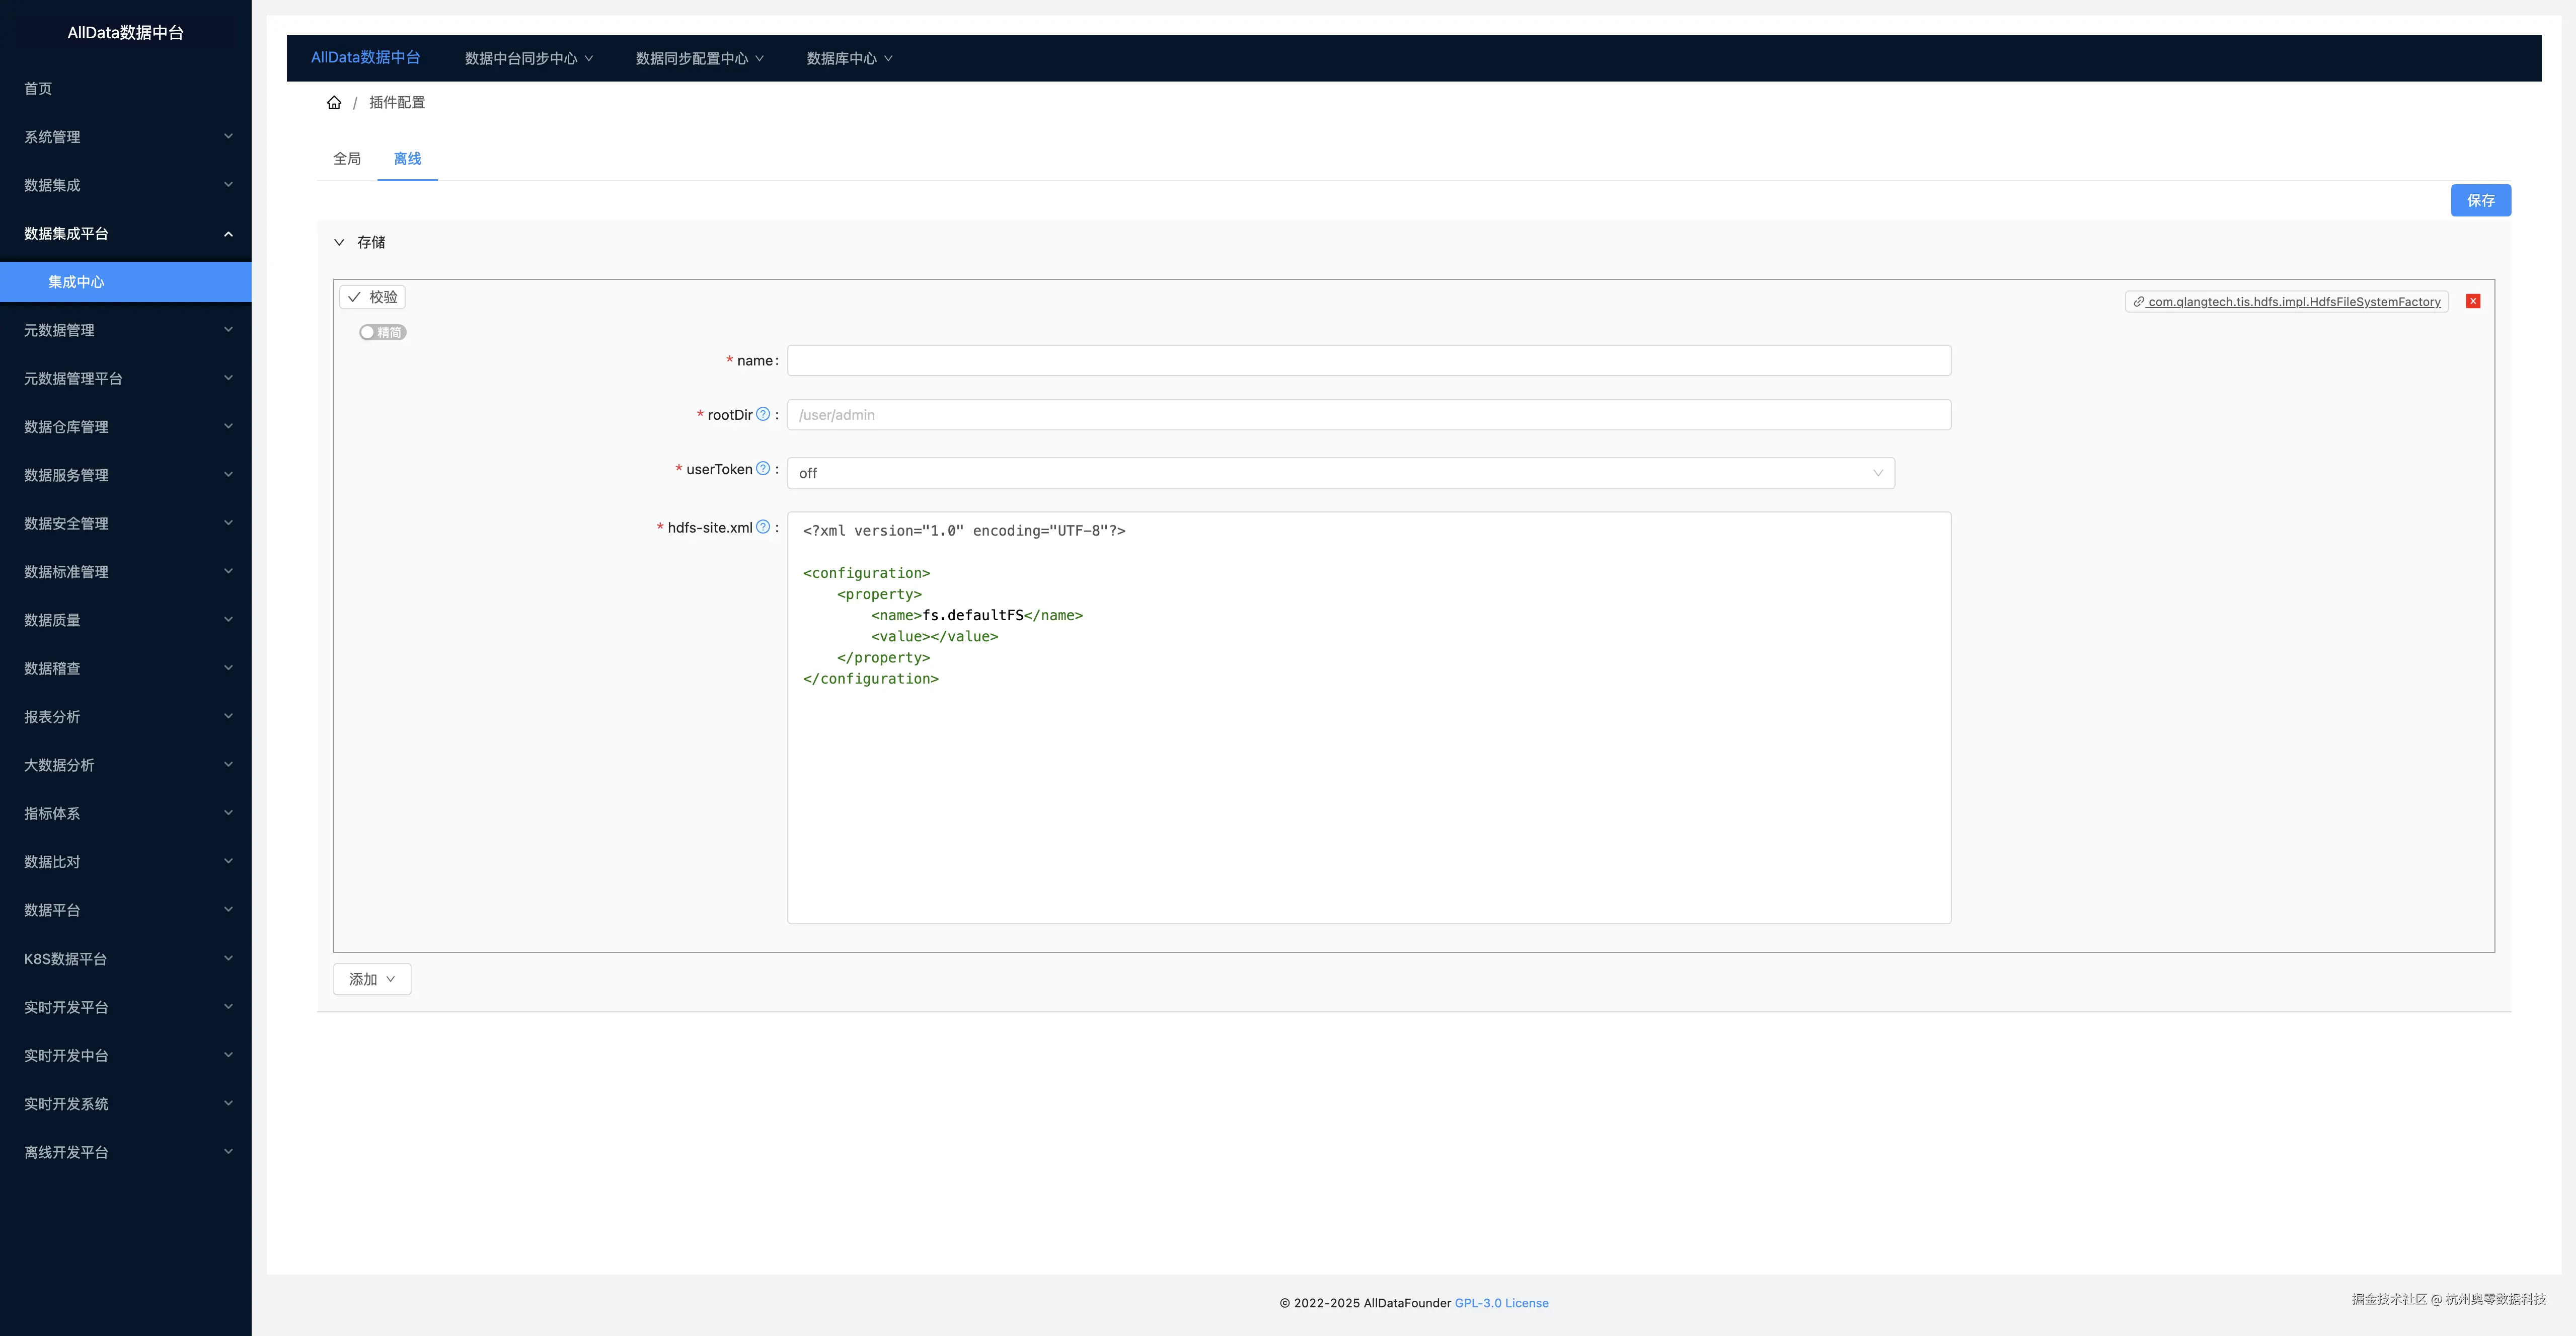Open the 数据库中心 top menu
Viewport: 2576px width, 1336px height.
coord(849,58)
